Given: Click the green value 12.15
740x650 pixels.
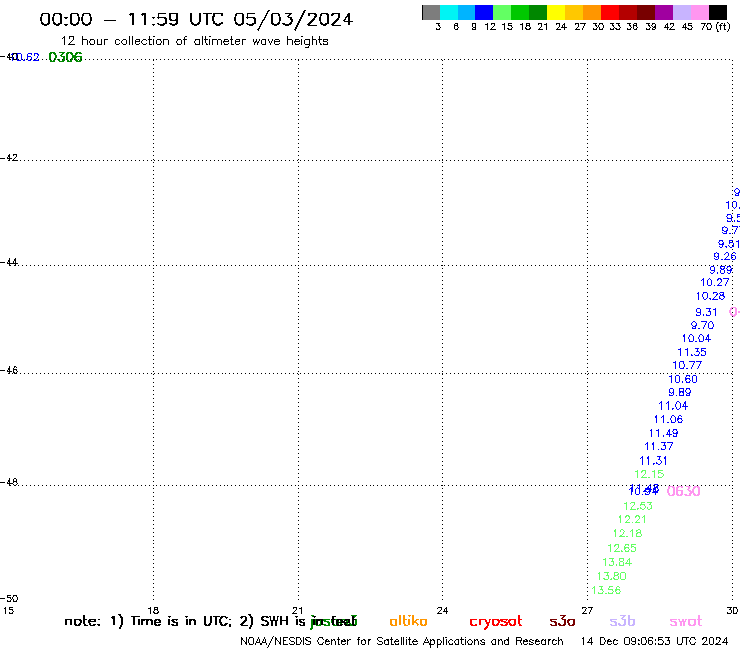Looking at the screenshot, I should click(649, 474).
